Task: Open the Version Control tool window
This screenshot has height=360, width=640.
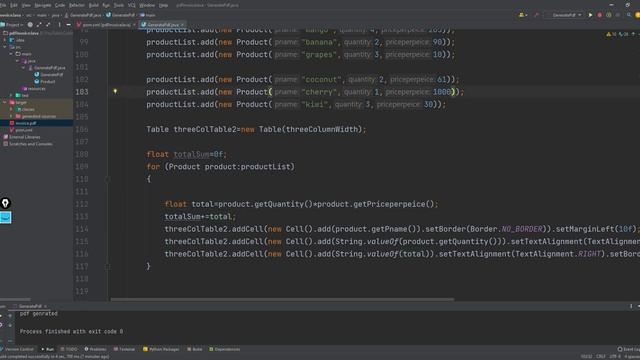Action: pos(18,349)
